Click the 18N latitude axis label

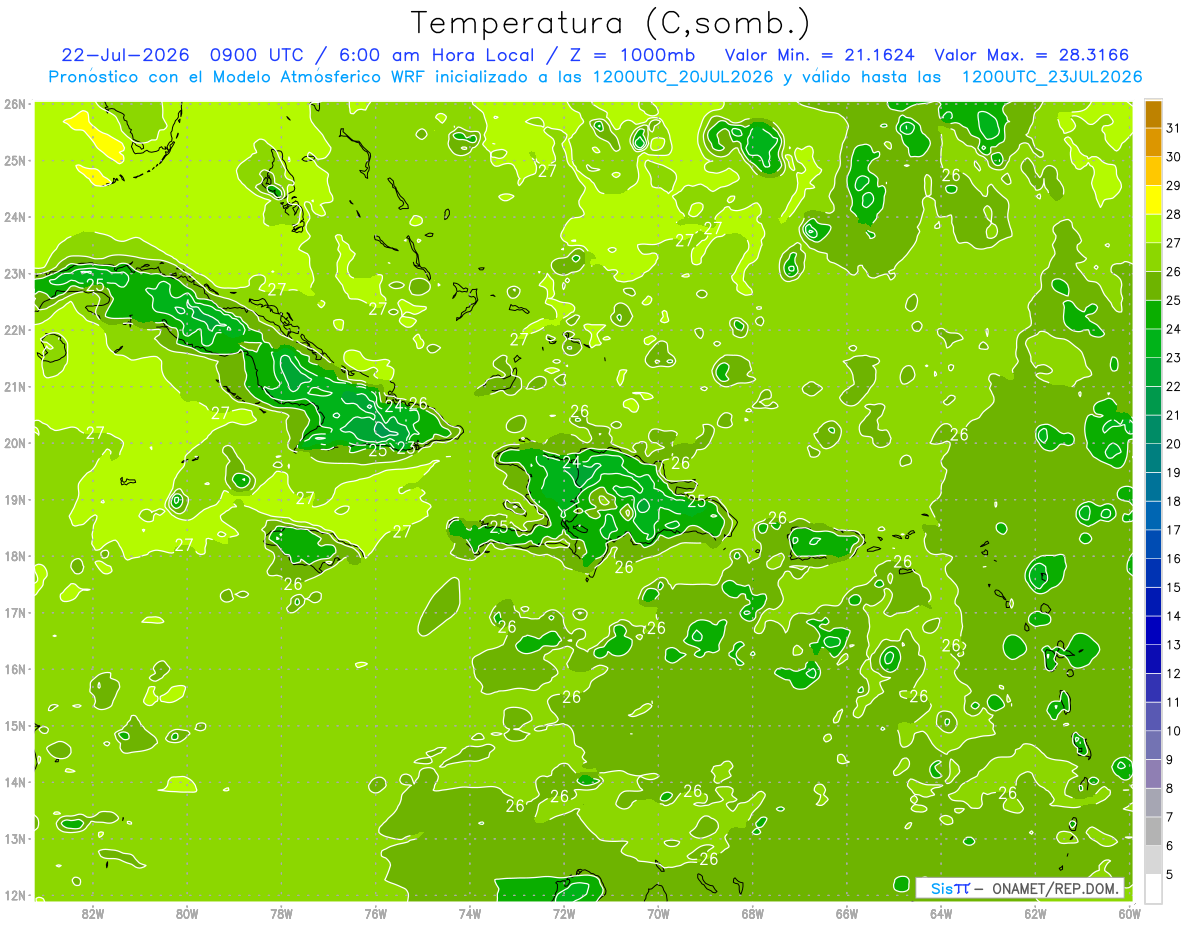point(15,555)
